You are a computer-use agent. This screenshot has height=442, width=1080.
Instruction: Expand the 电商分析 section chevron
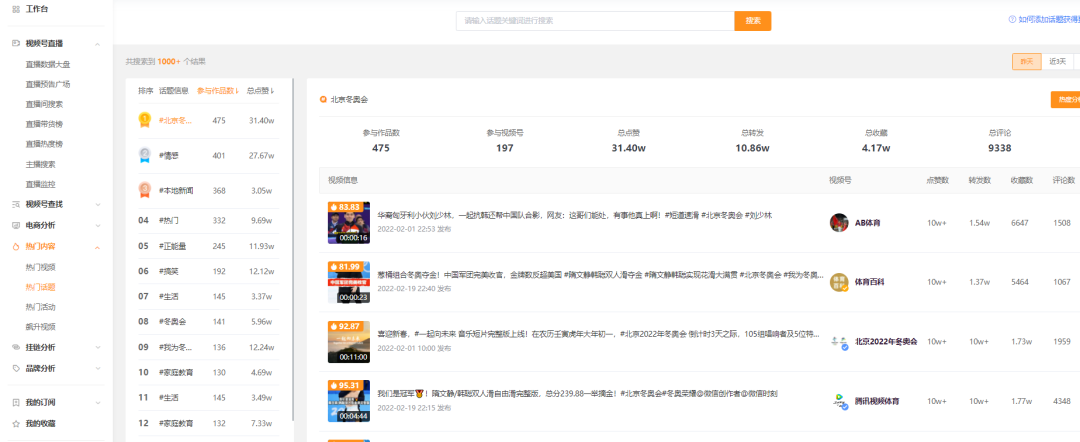coord(96,225)
